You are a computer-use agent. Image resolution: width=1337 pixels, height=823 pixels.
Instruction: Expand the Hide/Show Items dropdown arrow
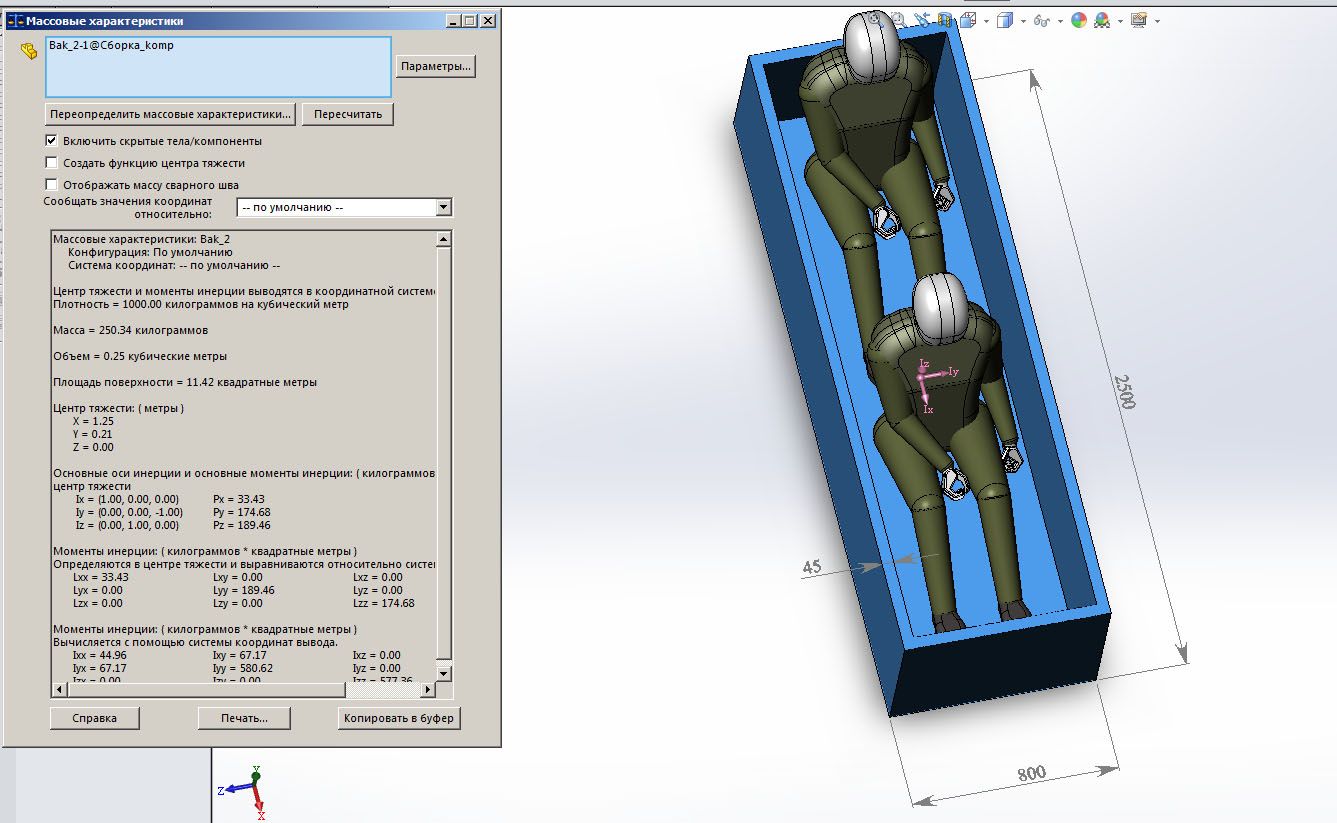tap(1059, 20)
